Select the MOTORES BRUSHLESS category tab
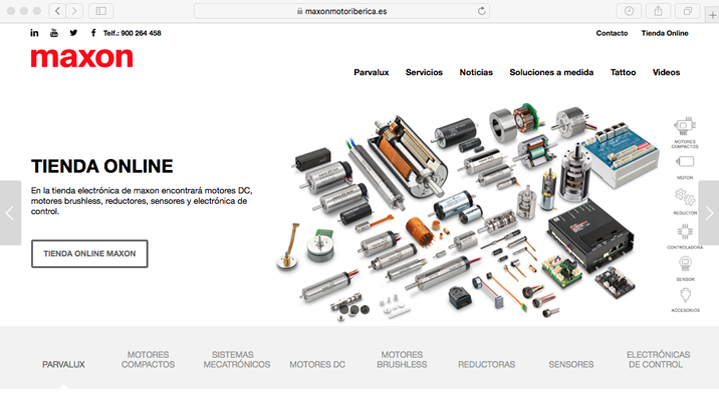The height and width of the screenshot is (420, 719). point(402,359)
